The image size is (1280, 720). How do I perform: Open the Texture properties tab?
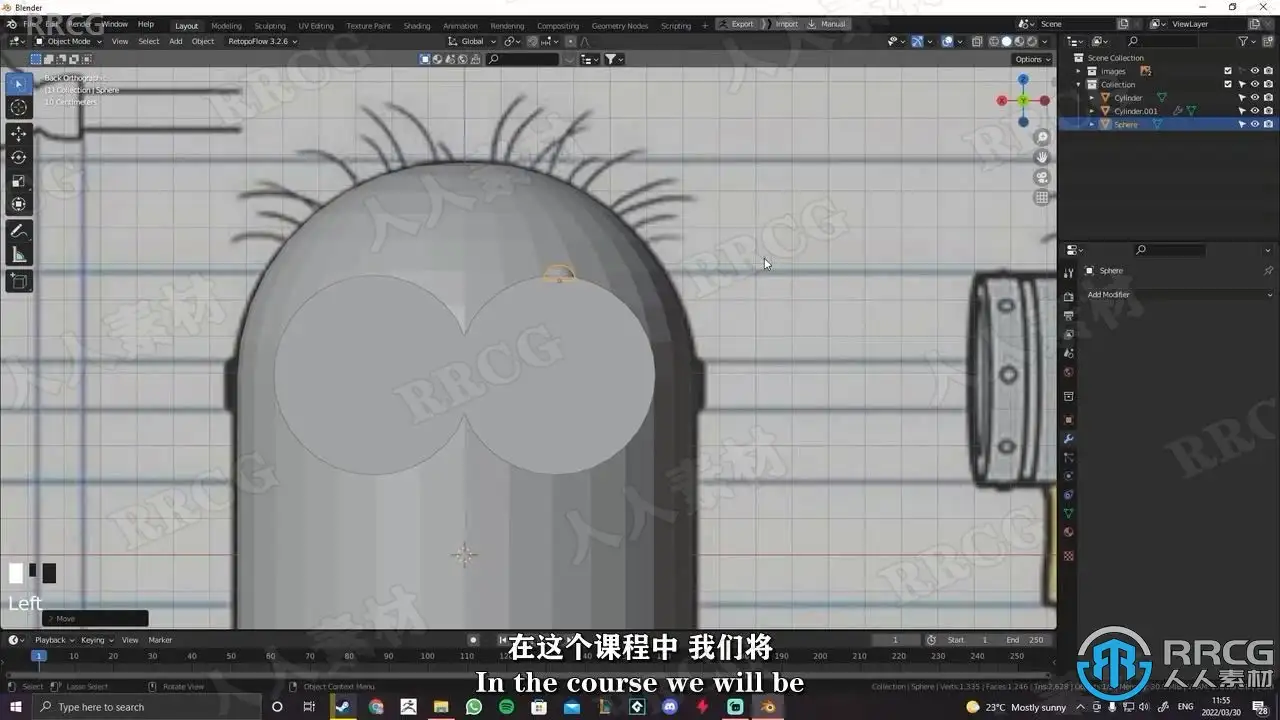click(1068, 555)
